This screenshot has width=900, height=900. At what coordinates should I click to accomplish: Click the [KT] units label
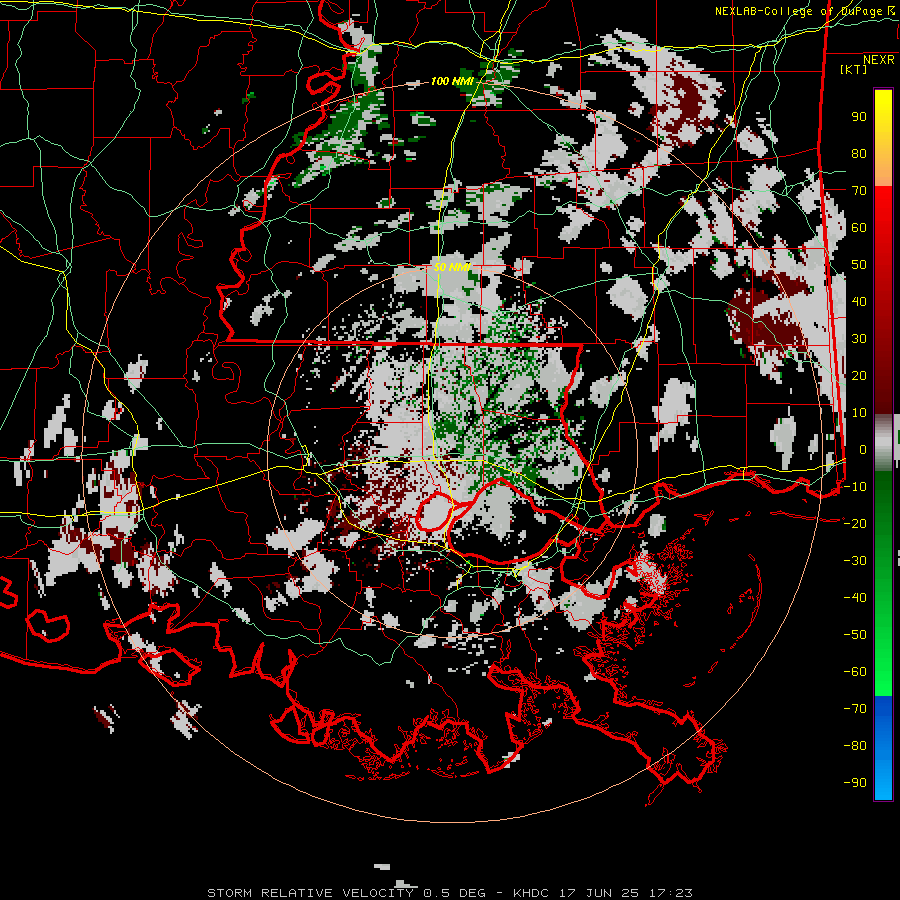click(854, 69)
